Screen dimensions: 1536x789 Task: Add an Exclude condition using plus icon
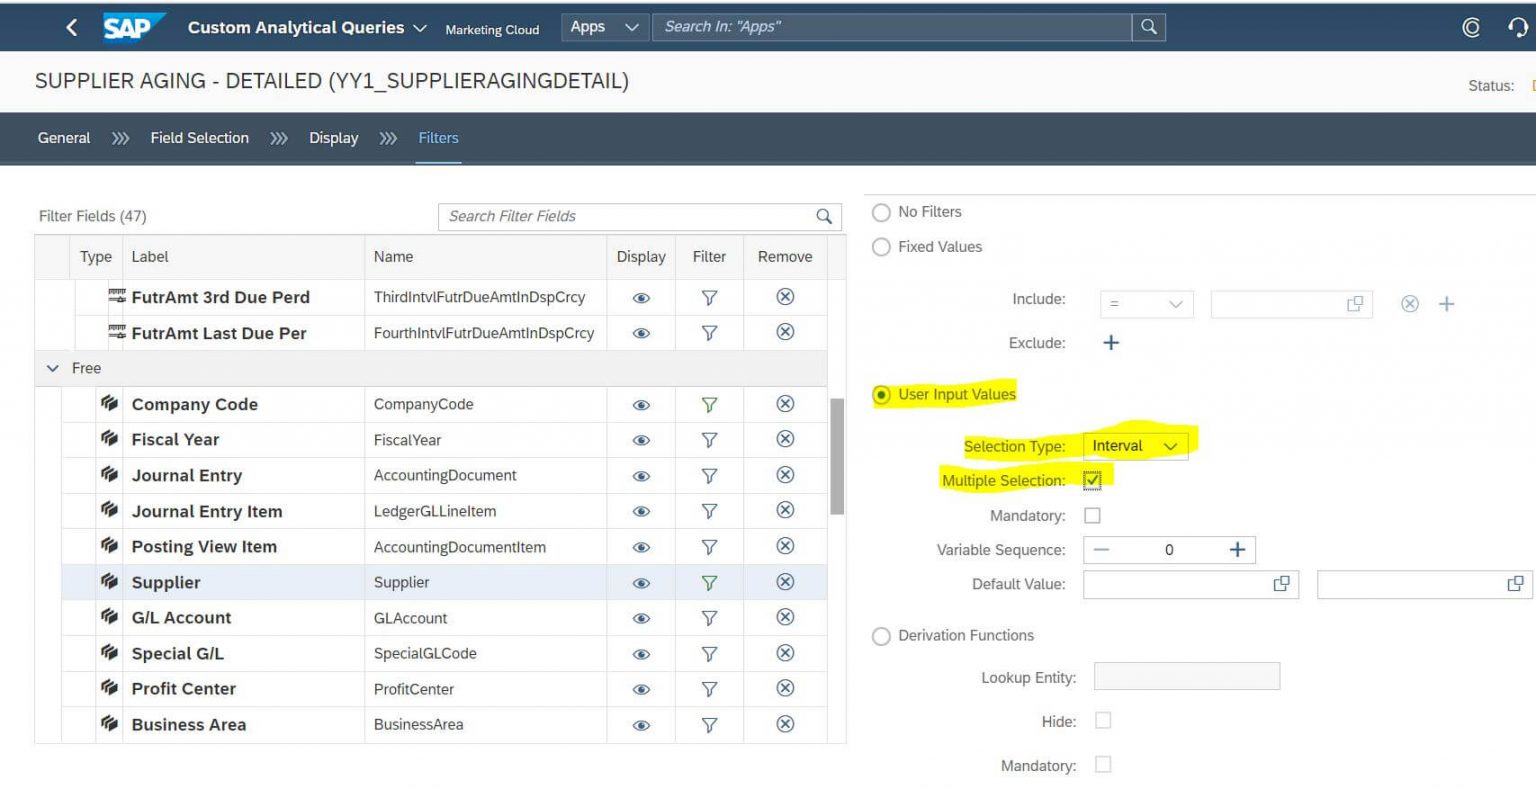(1110, 342)
